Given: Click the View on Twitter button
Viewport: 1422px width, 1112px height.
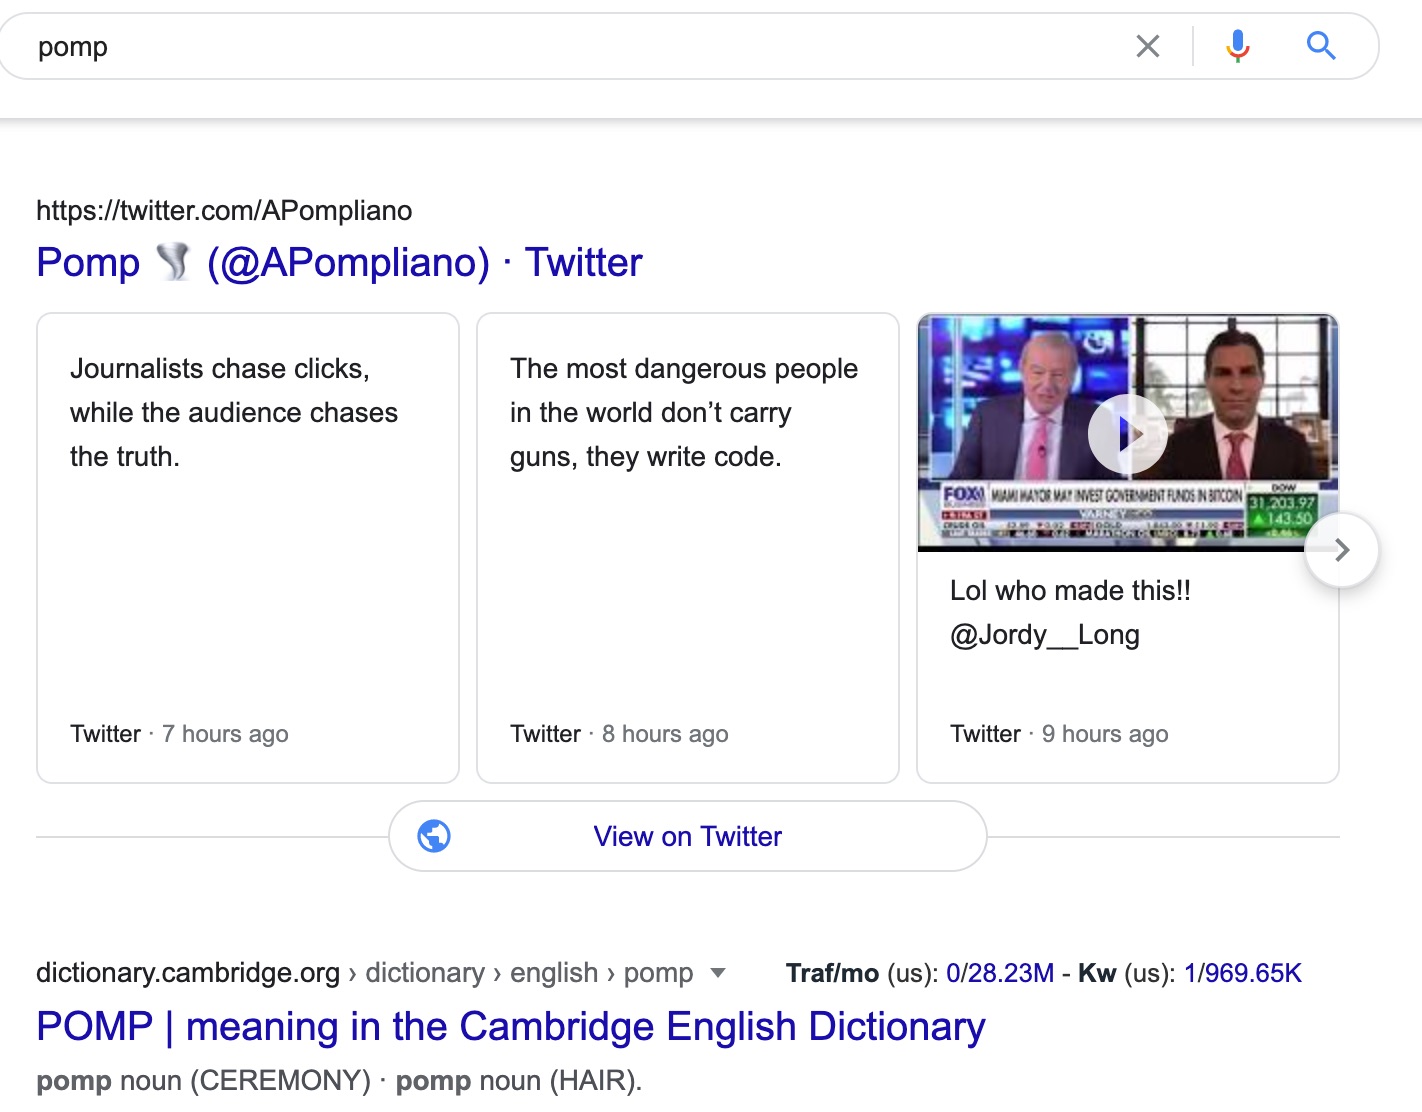Looking at the screenshot, I should pyautogui.click(x=688, y=836).
